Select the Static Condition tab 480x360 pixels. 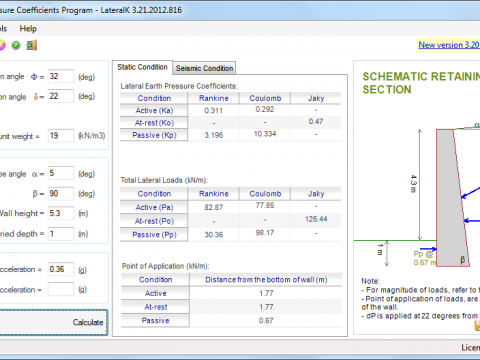click(142, 67)
